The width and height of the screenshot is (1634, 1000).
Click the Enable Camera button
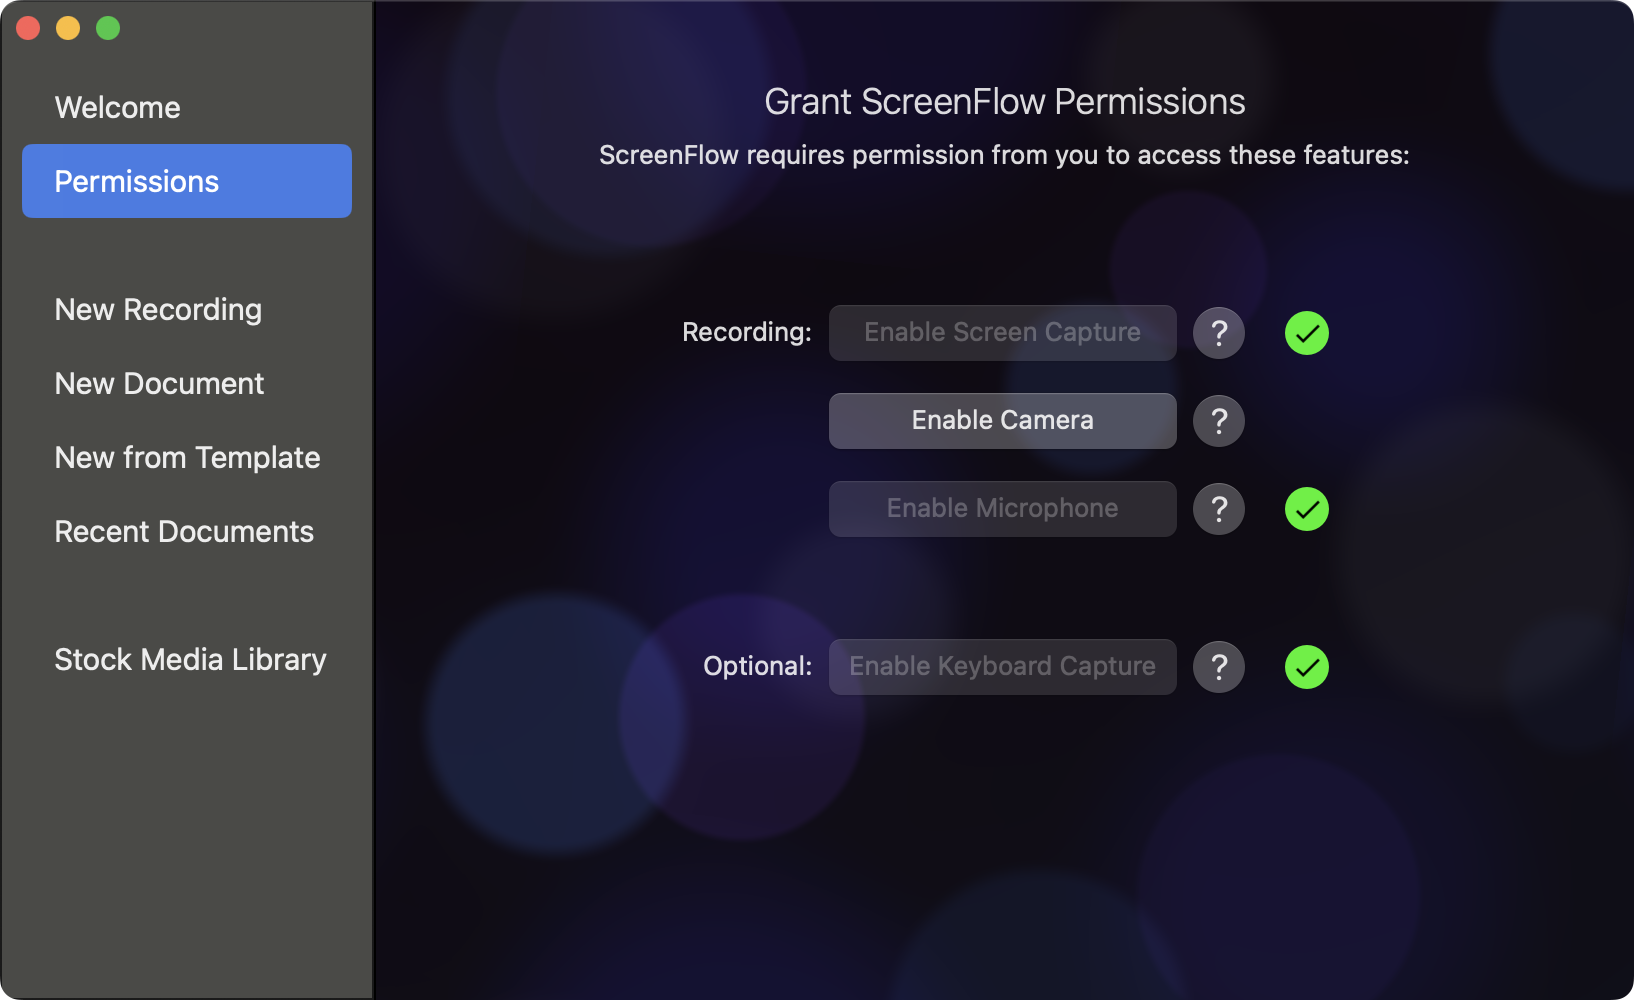1002,421
